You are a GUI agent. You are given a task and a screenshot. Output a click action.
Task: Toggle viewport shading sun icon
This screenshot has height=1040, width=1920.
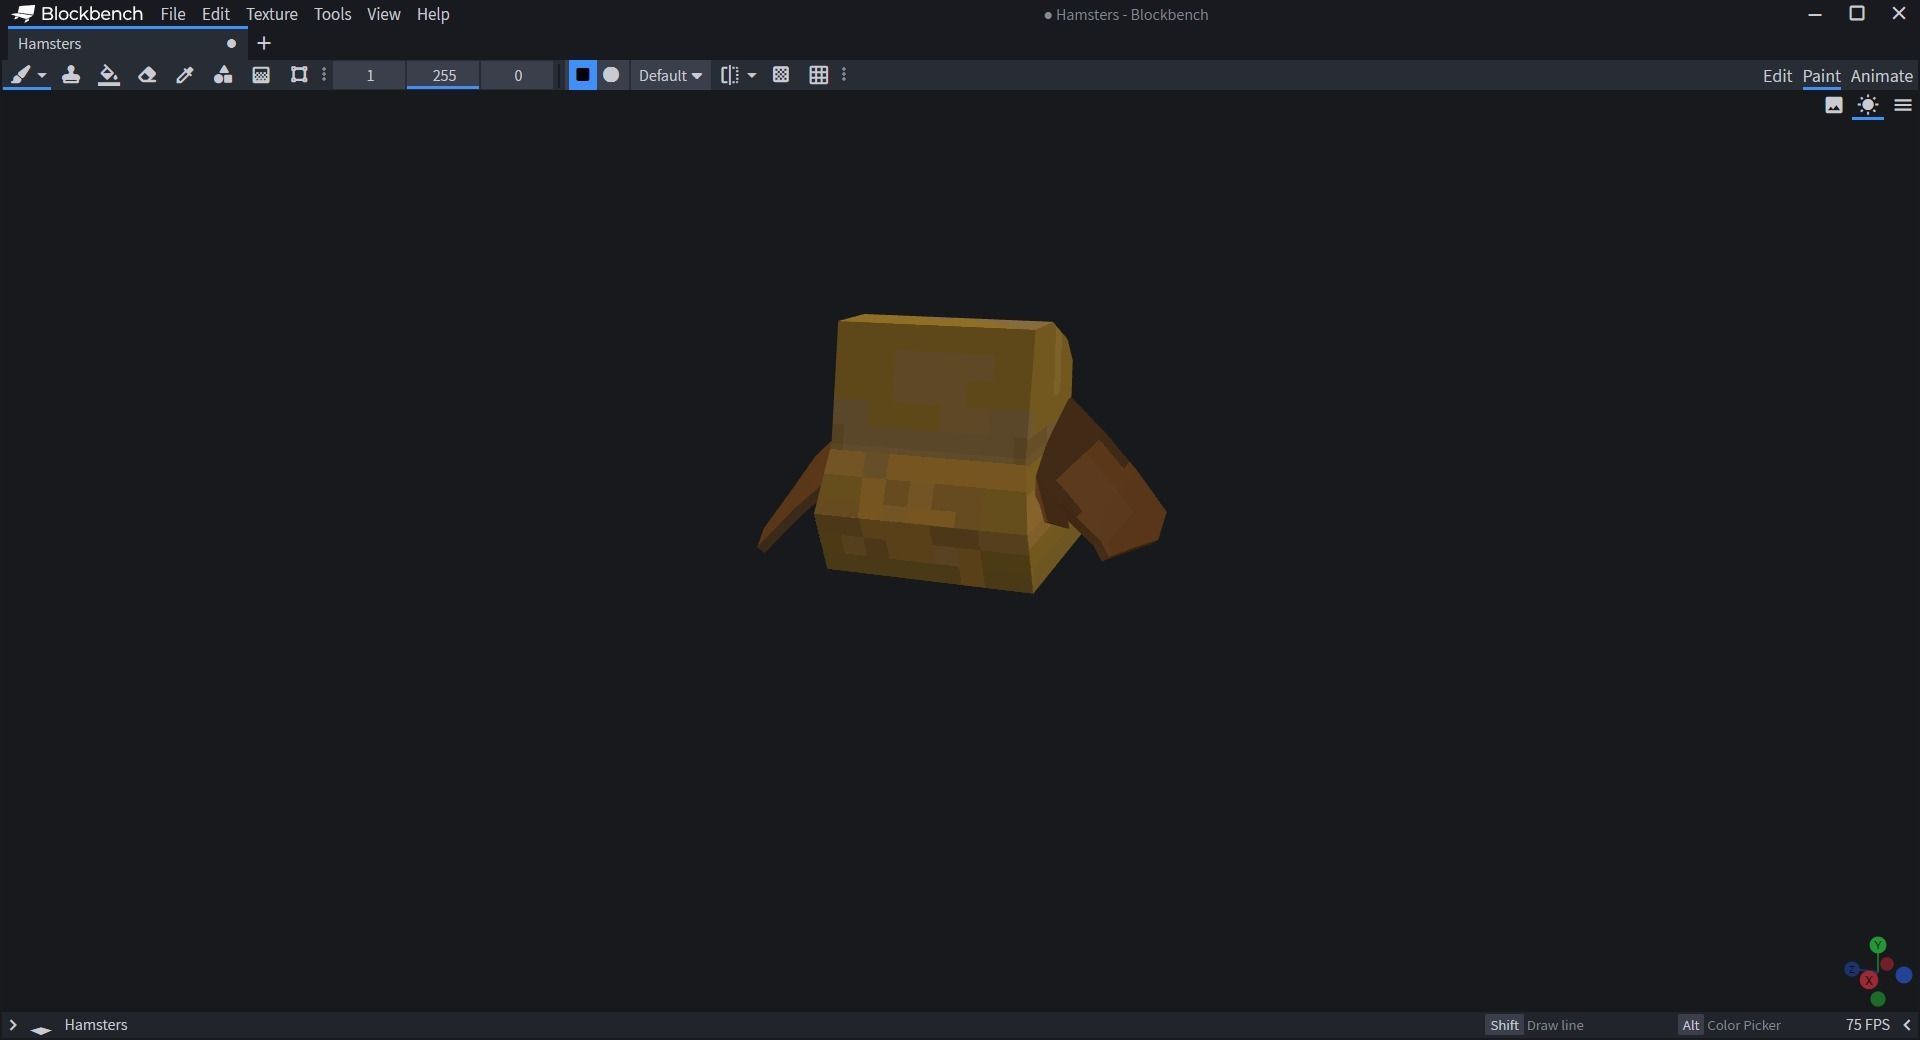pos(1868,106)
